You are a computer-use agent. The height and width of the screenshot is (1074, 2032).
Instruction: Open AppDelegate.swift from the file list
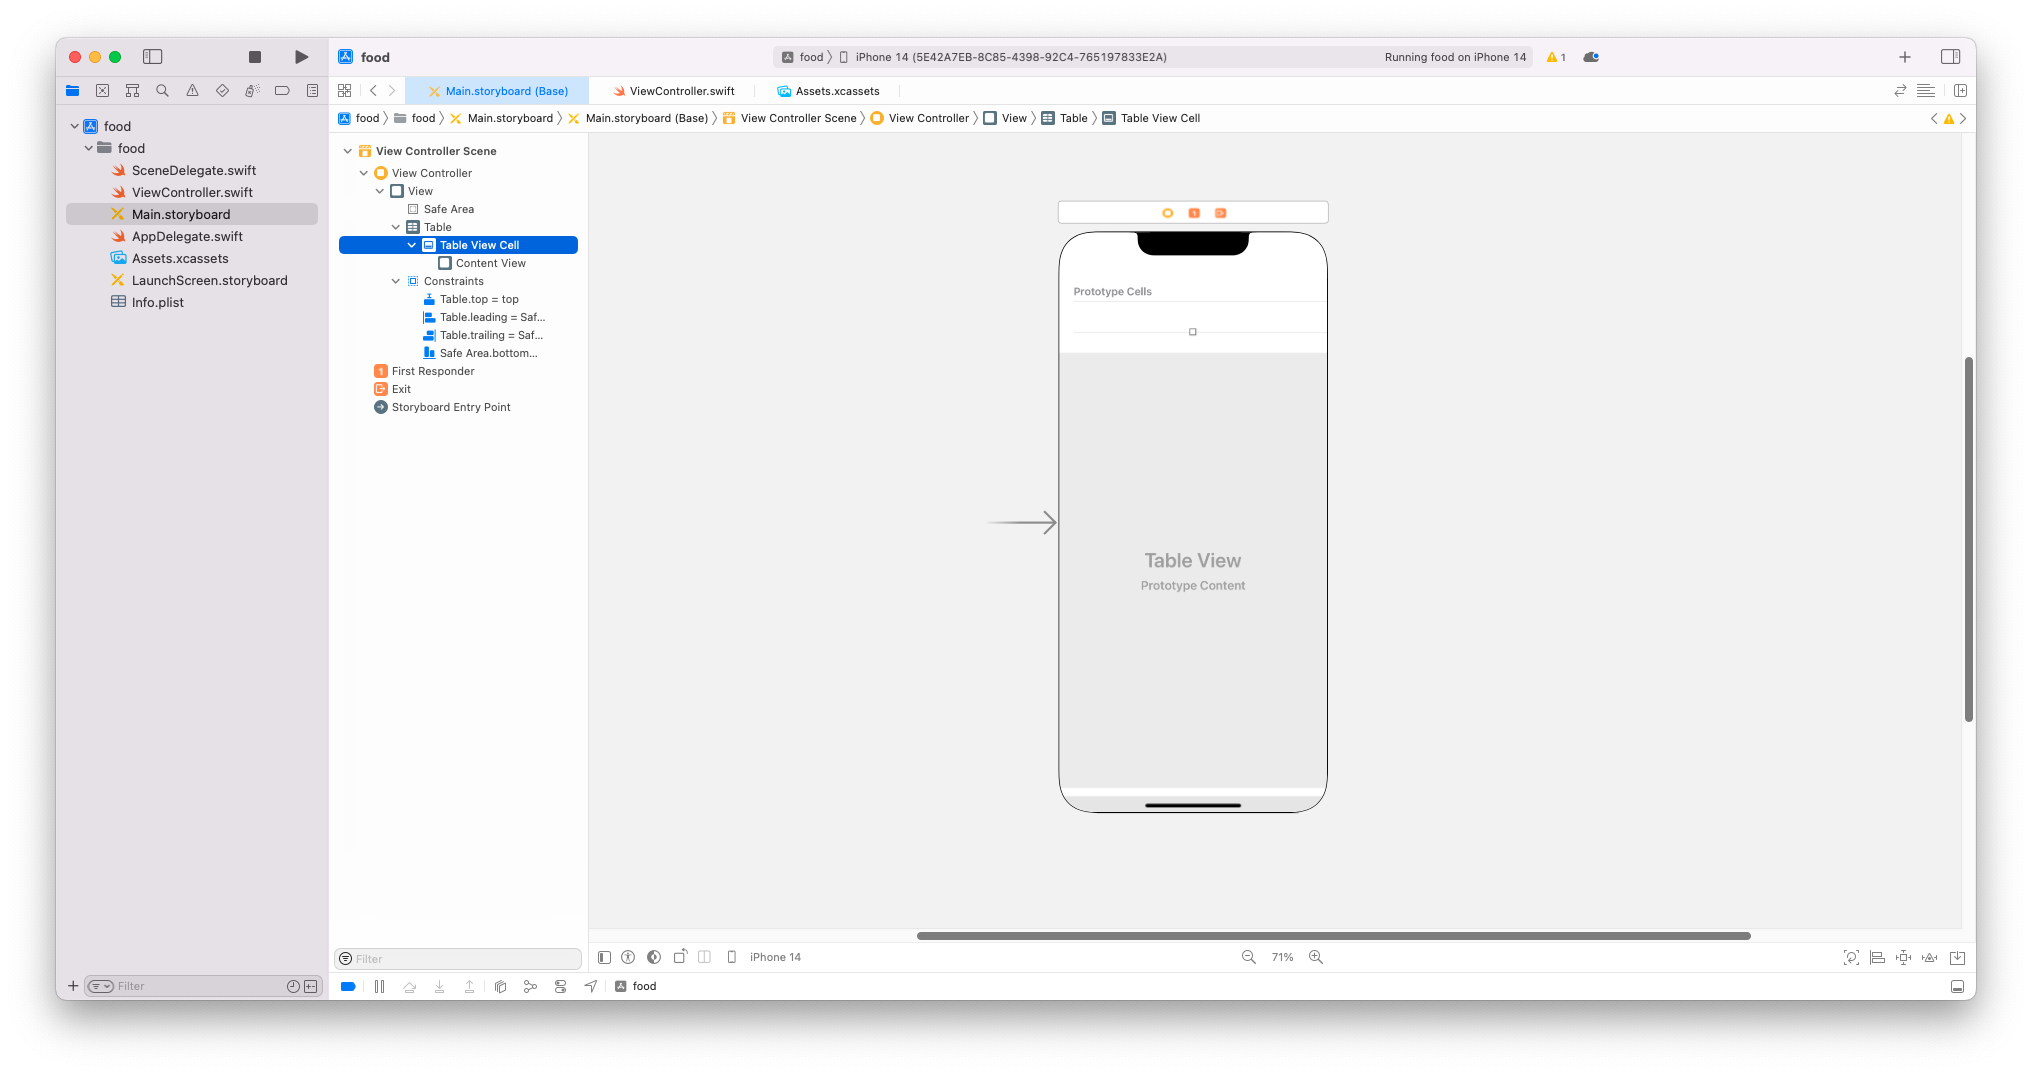tap(187, 236)
